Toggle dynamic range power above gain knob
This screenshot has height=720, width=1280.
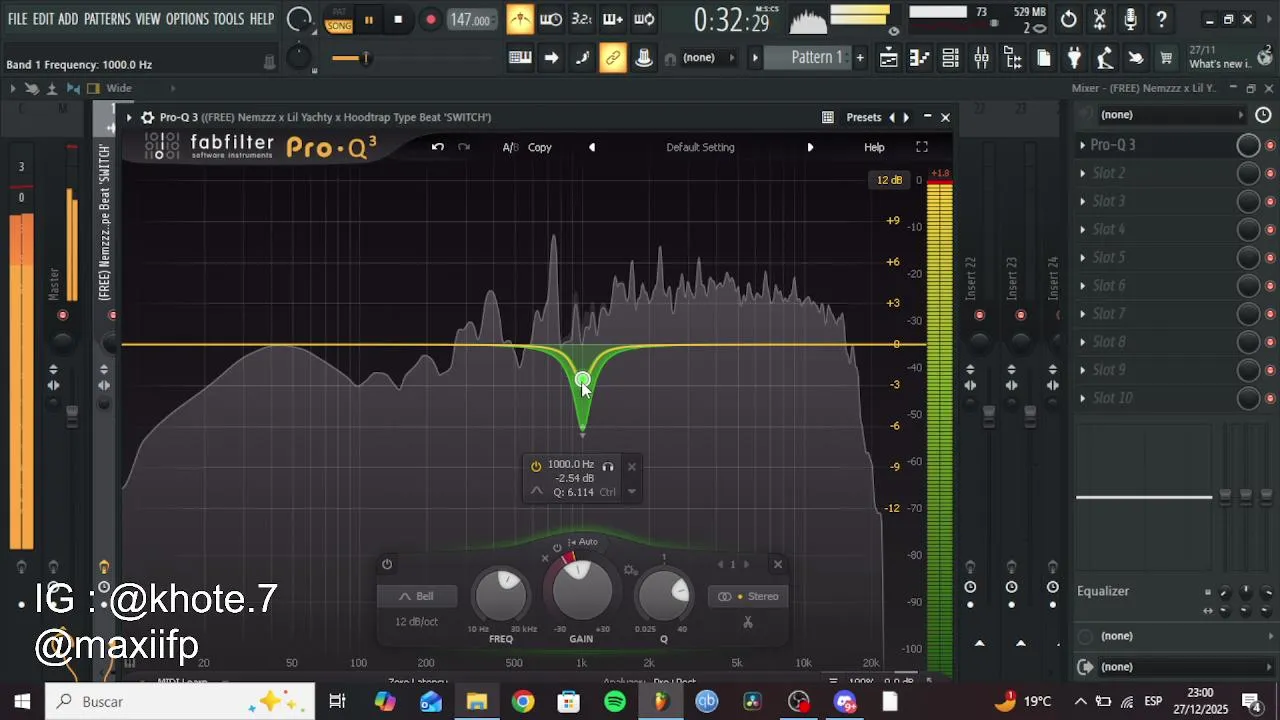point(557,547)
